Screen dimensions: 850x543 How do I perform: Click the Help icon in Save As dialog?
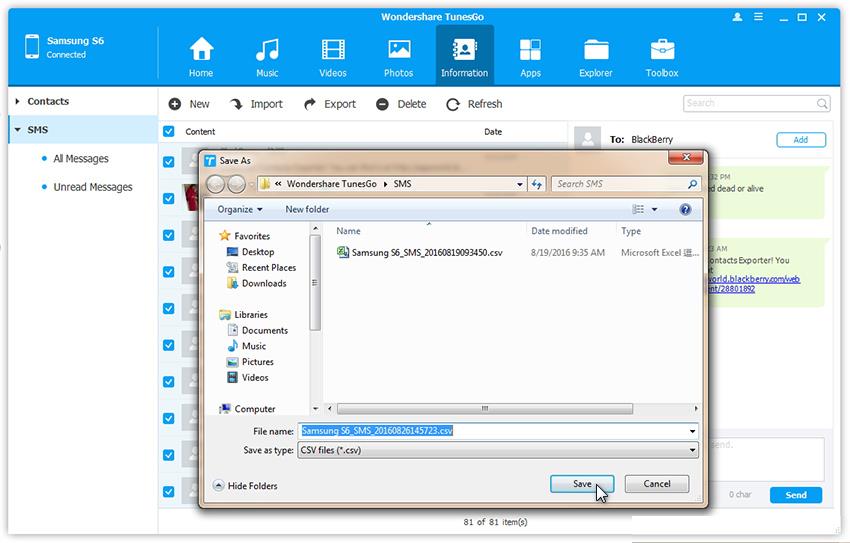point(685,209)
